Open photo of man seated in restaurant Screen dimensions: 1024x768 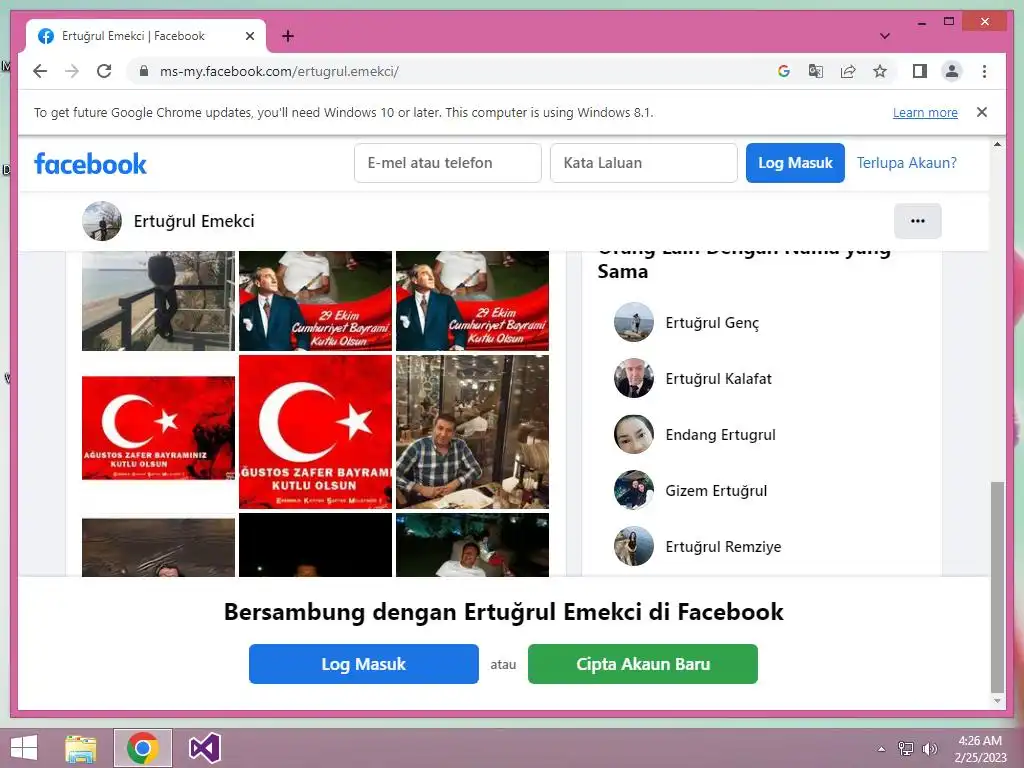coord(472,432)
